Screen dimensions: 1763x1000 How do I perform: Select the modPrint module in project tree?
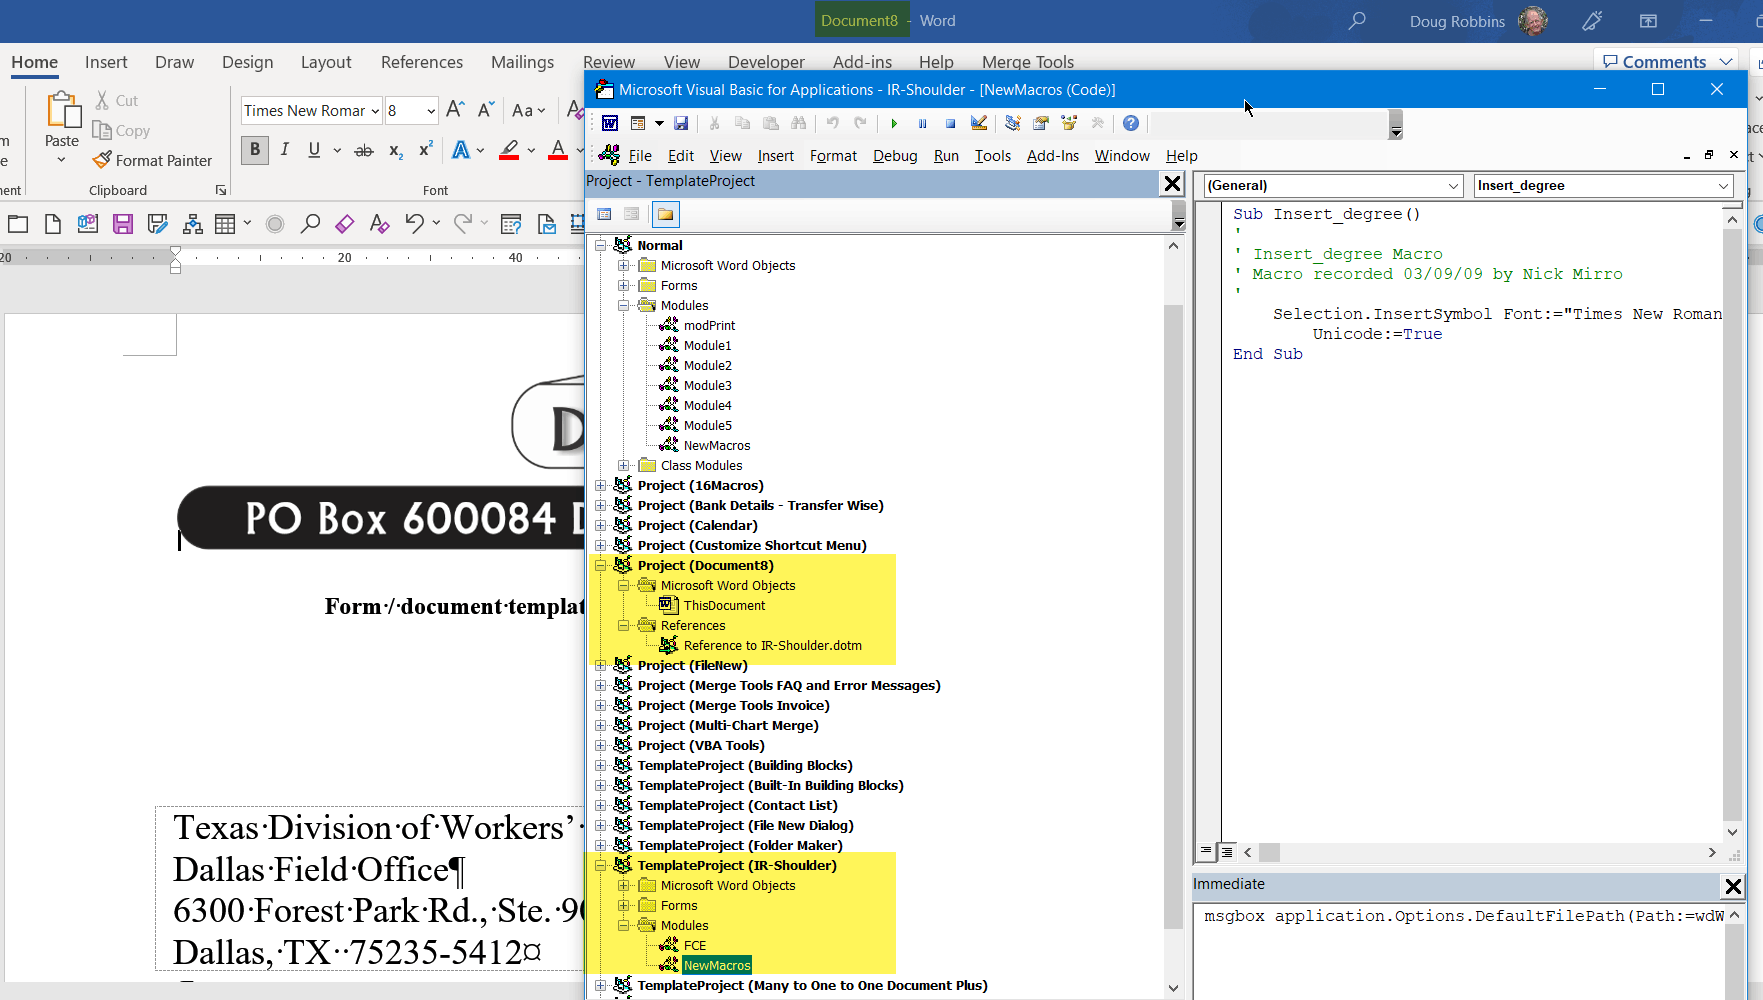click(709, 325)
